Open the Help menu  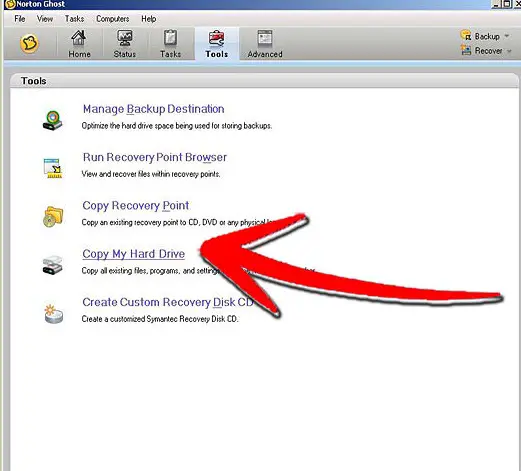pos(149,19)
